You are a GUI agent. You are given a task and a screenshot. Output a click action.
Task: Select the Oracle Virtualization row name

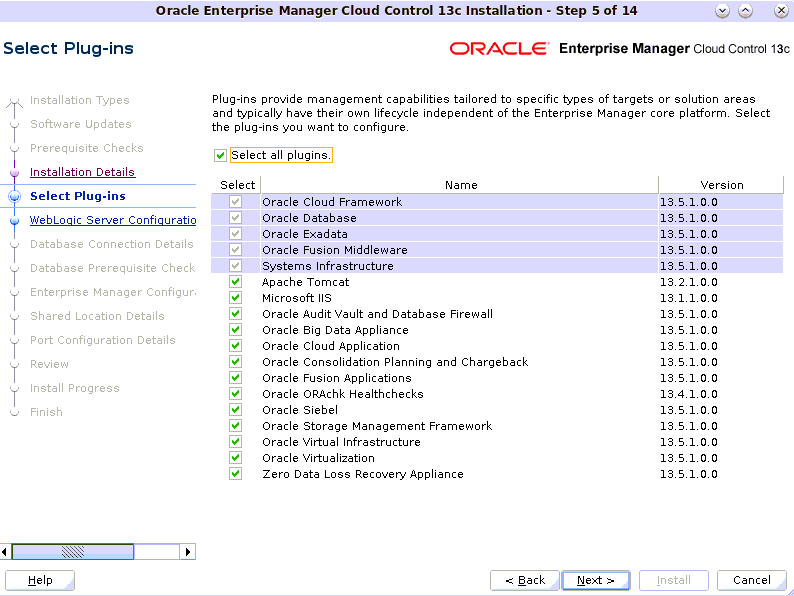319,458
